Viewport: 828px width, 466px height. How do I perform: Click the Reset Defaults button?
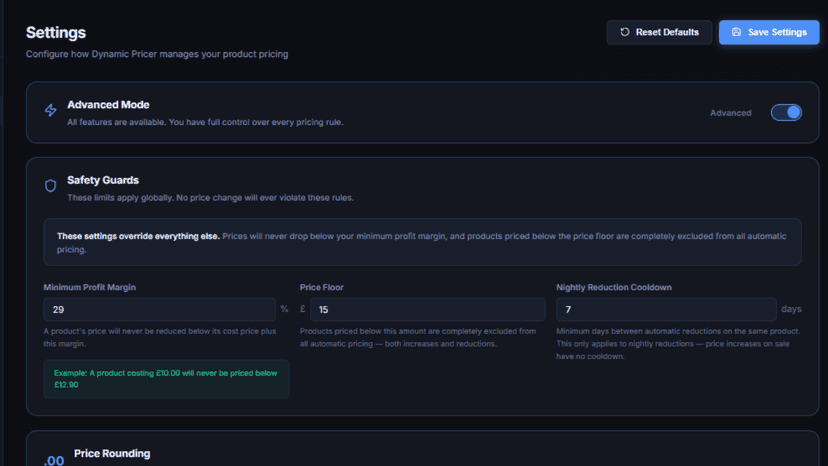click(x=659, y=32)
